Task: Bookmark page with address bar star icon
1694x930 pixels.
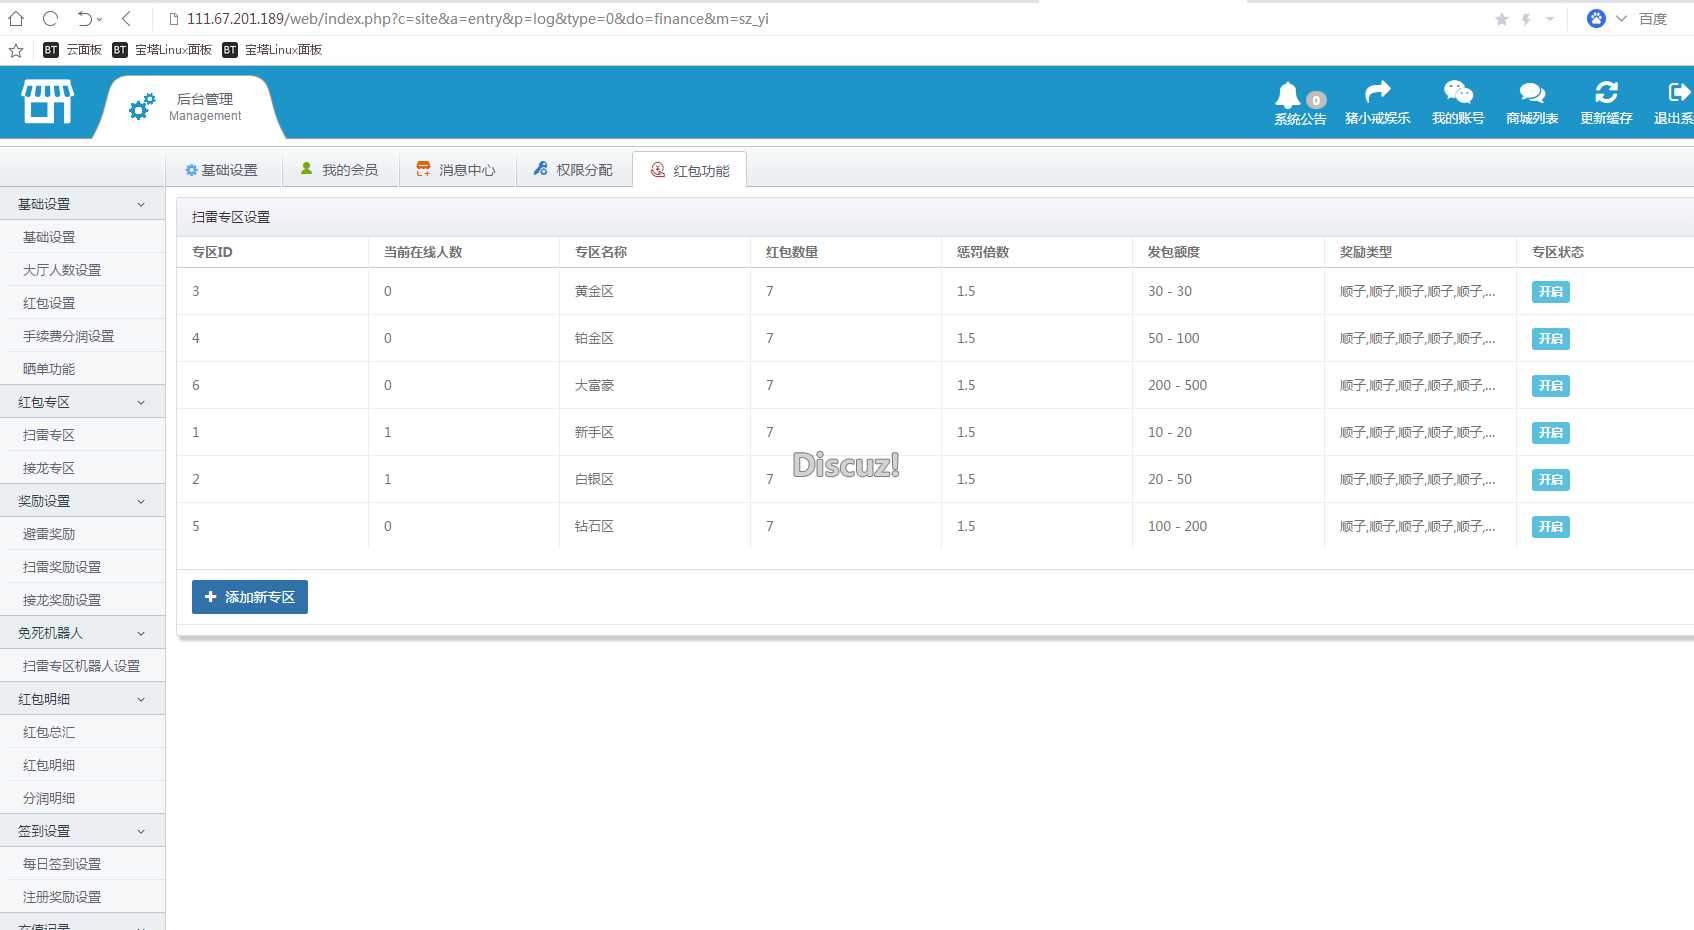Action: [1501, 19]
